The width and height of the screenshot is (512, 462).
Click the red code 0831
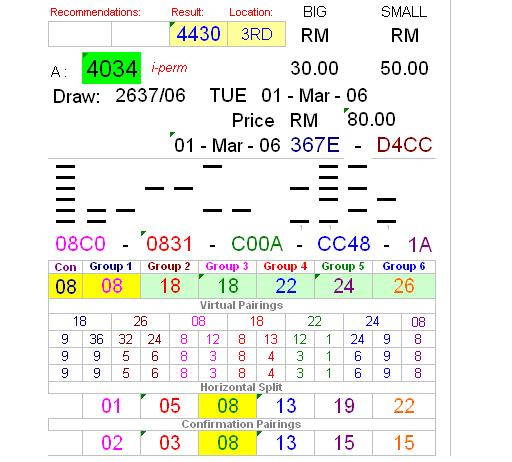(x=169, y=244)
